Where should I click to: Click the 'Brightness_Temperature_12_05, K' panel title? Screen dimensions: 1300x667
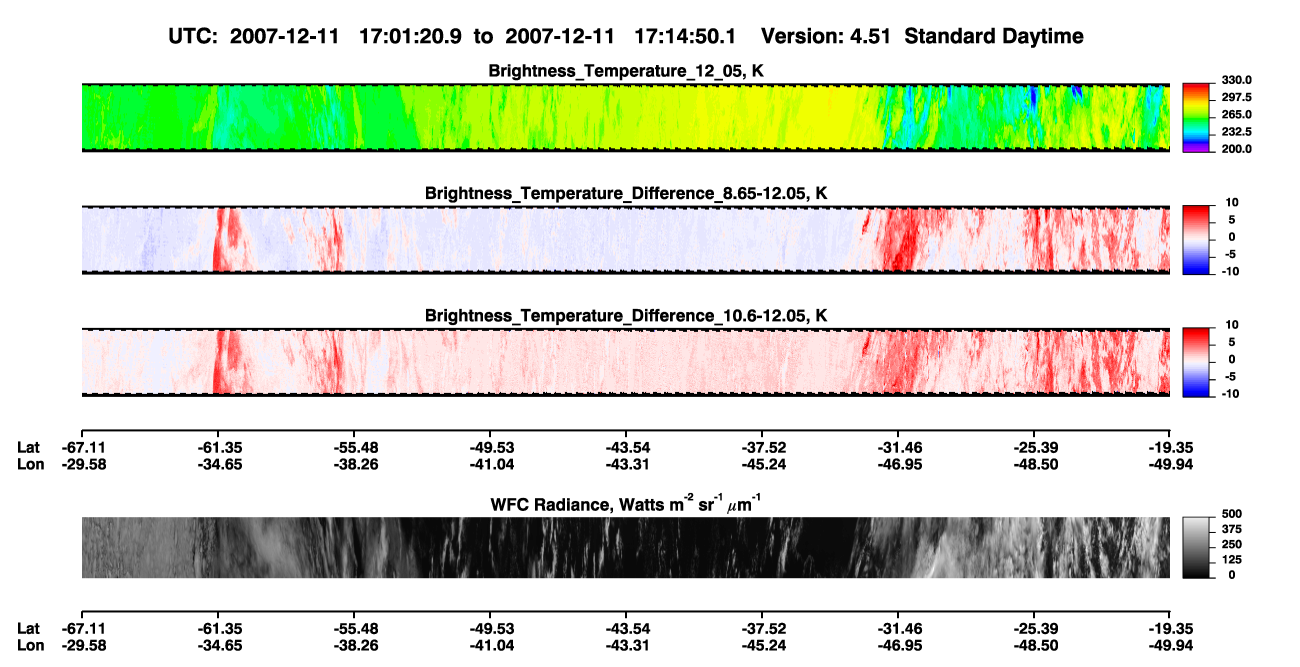click(x=626, y=70)
